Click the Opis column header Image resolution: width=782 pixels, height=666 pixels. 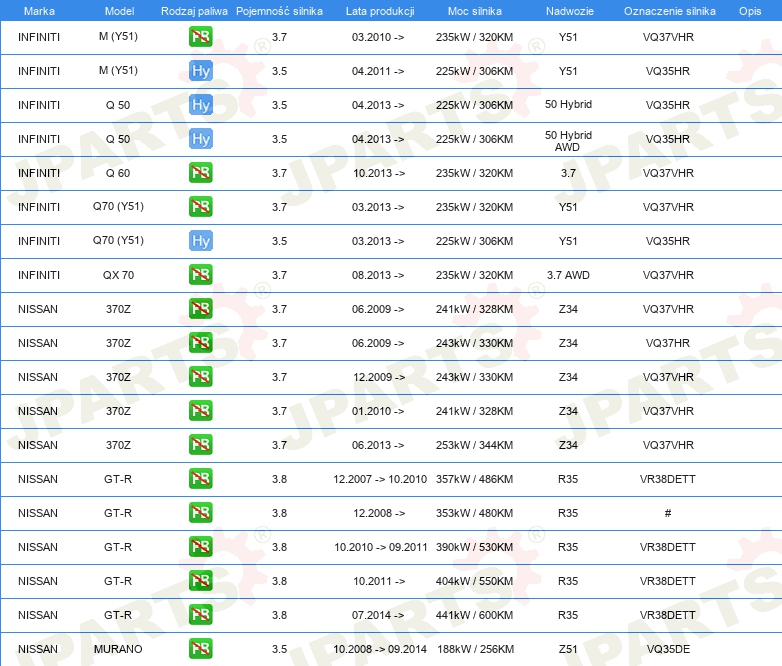pyautogui.click(x=749, y=10)
